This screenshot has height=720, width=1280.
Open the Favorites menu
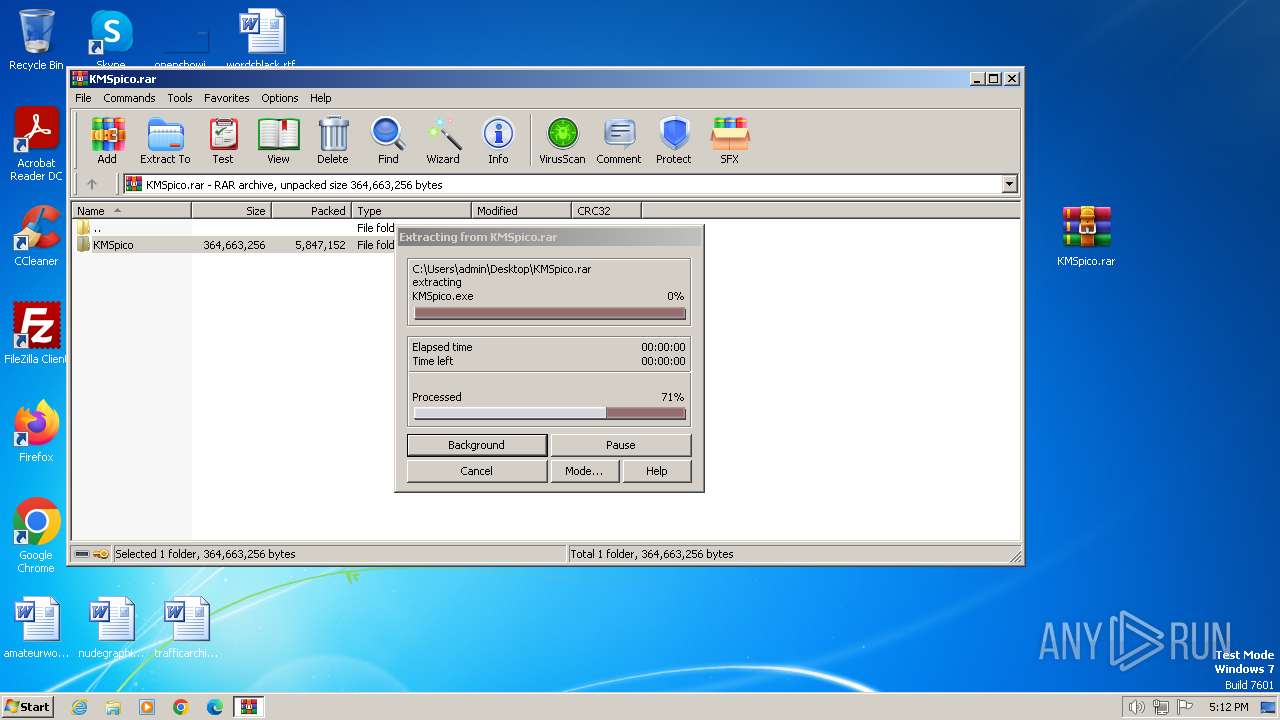[227, 98]
